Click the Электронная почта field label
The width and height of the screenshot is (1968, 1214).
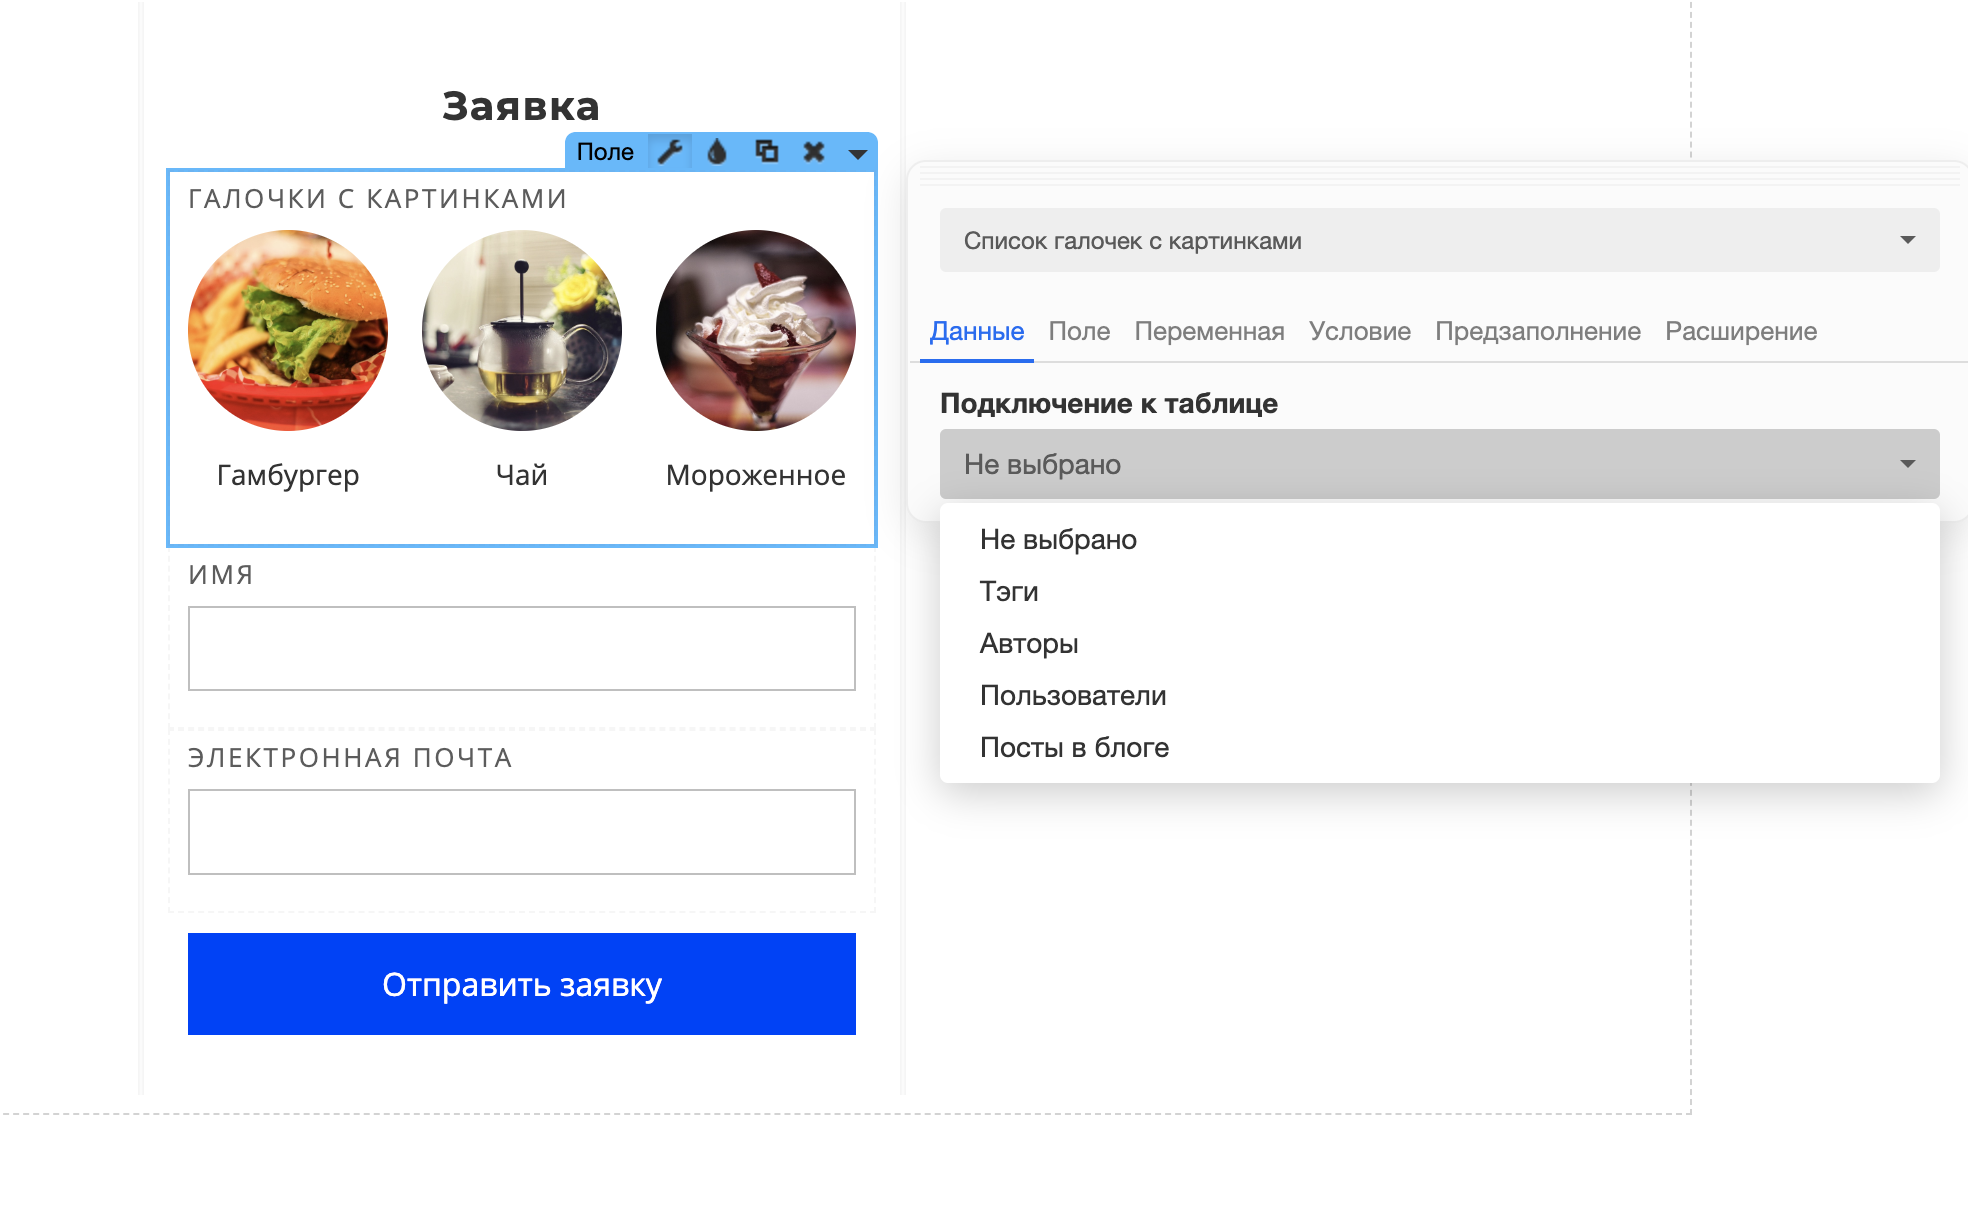point(350,758)
